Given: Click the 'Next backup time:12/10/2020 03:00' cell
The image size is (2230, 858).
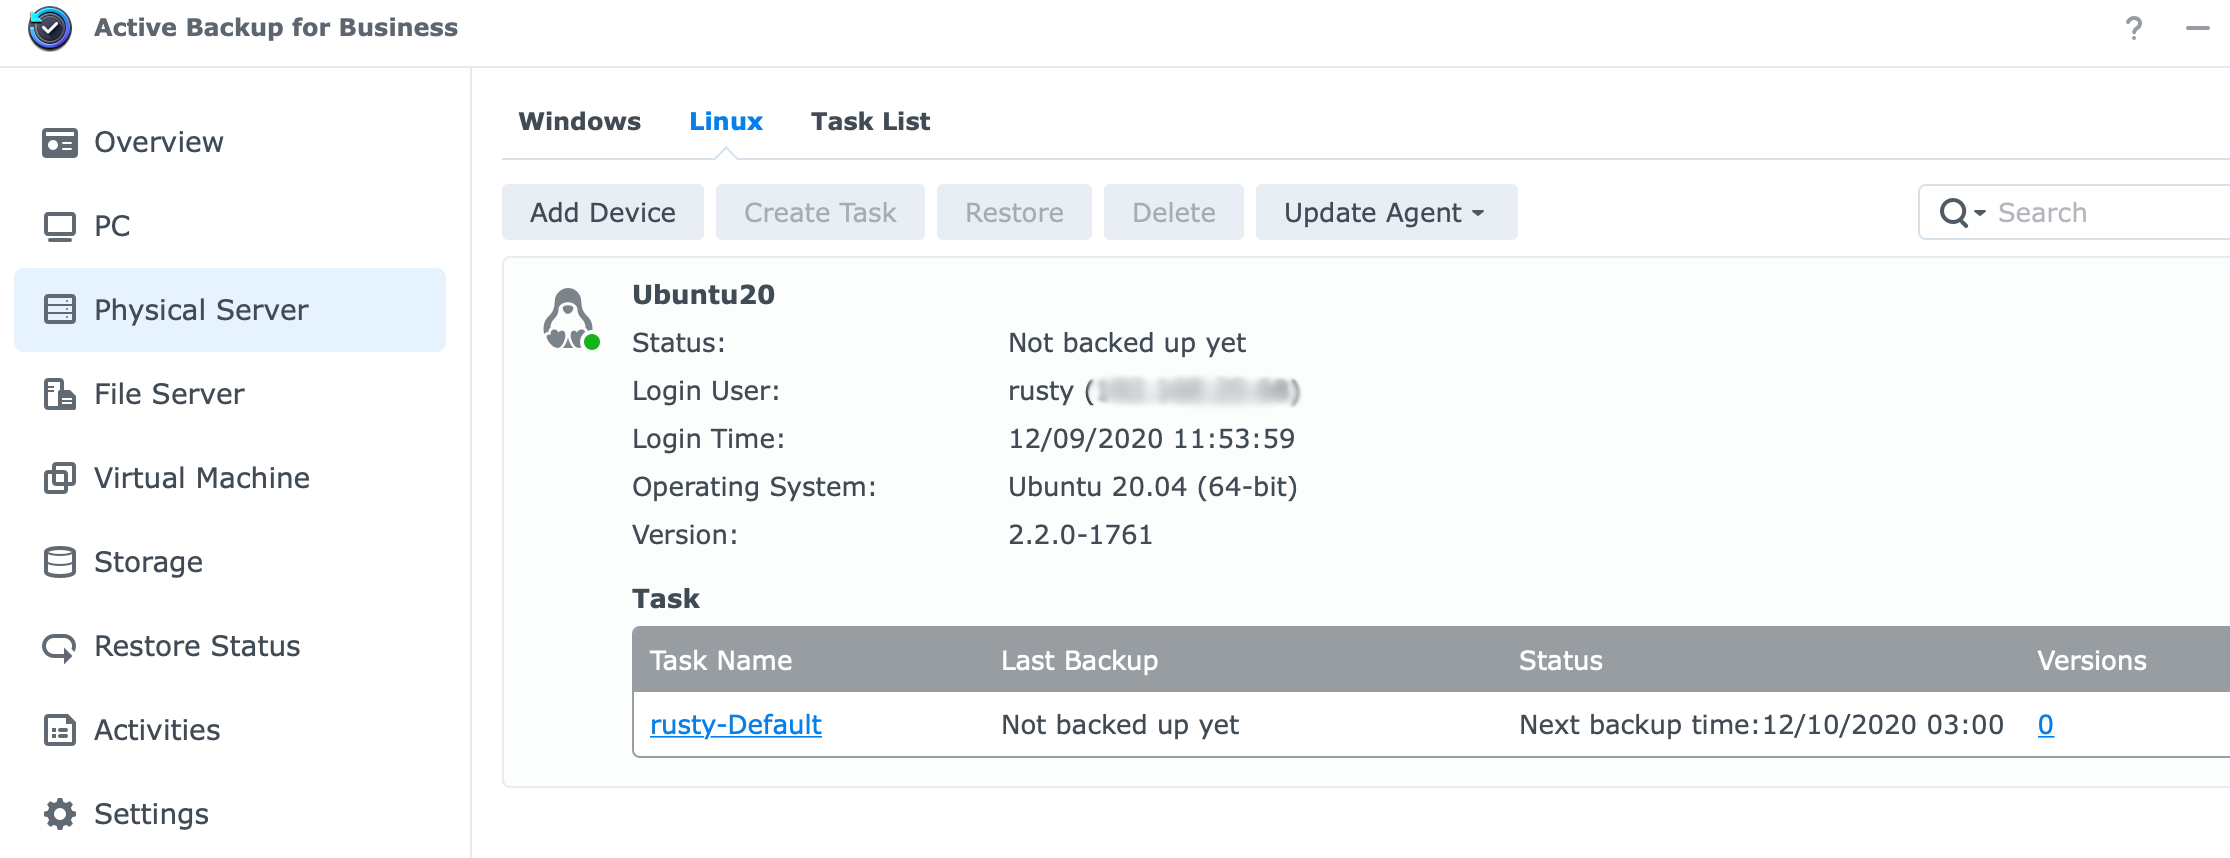Looking at the screenshot, I should pyautogui.click(x=1762, y=724).
